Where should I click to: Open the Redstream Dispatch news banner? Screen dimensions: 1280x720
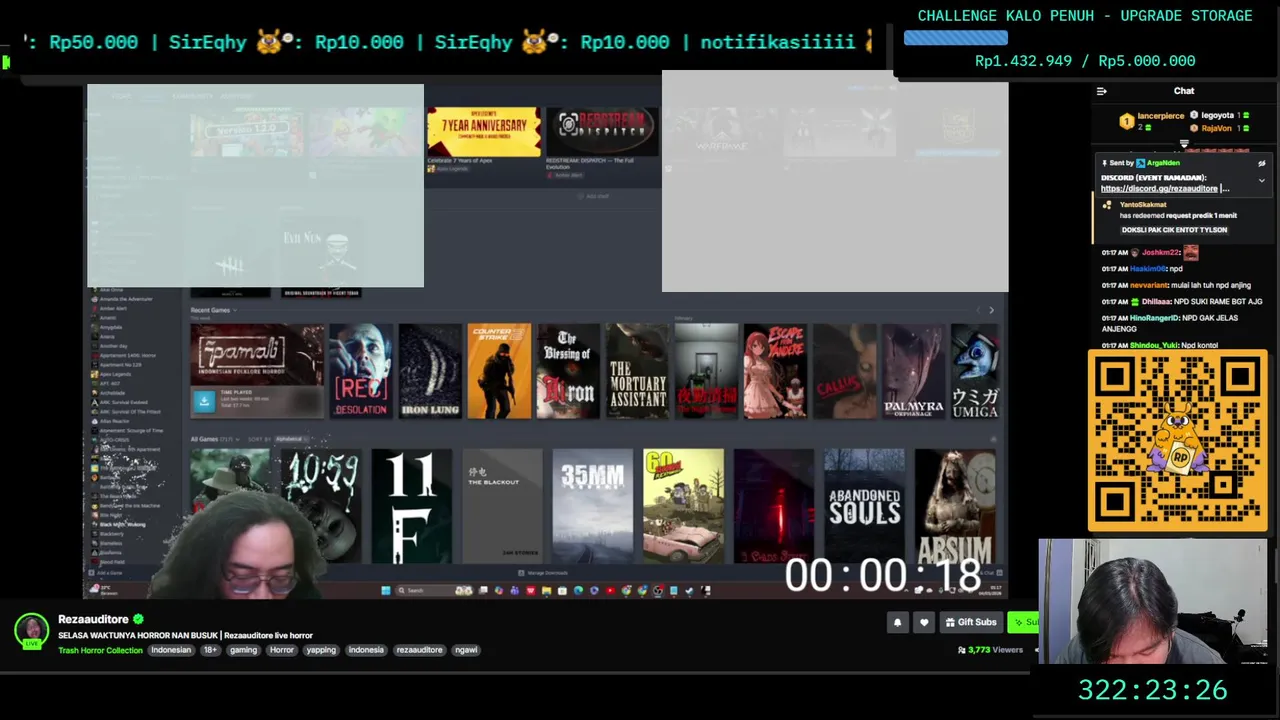pos(603,132)
